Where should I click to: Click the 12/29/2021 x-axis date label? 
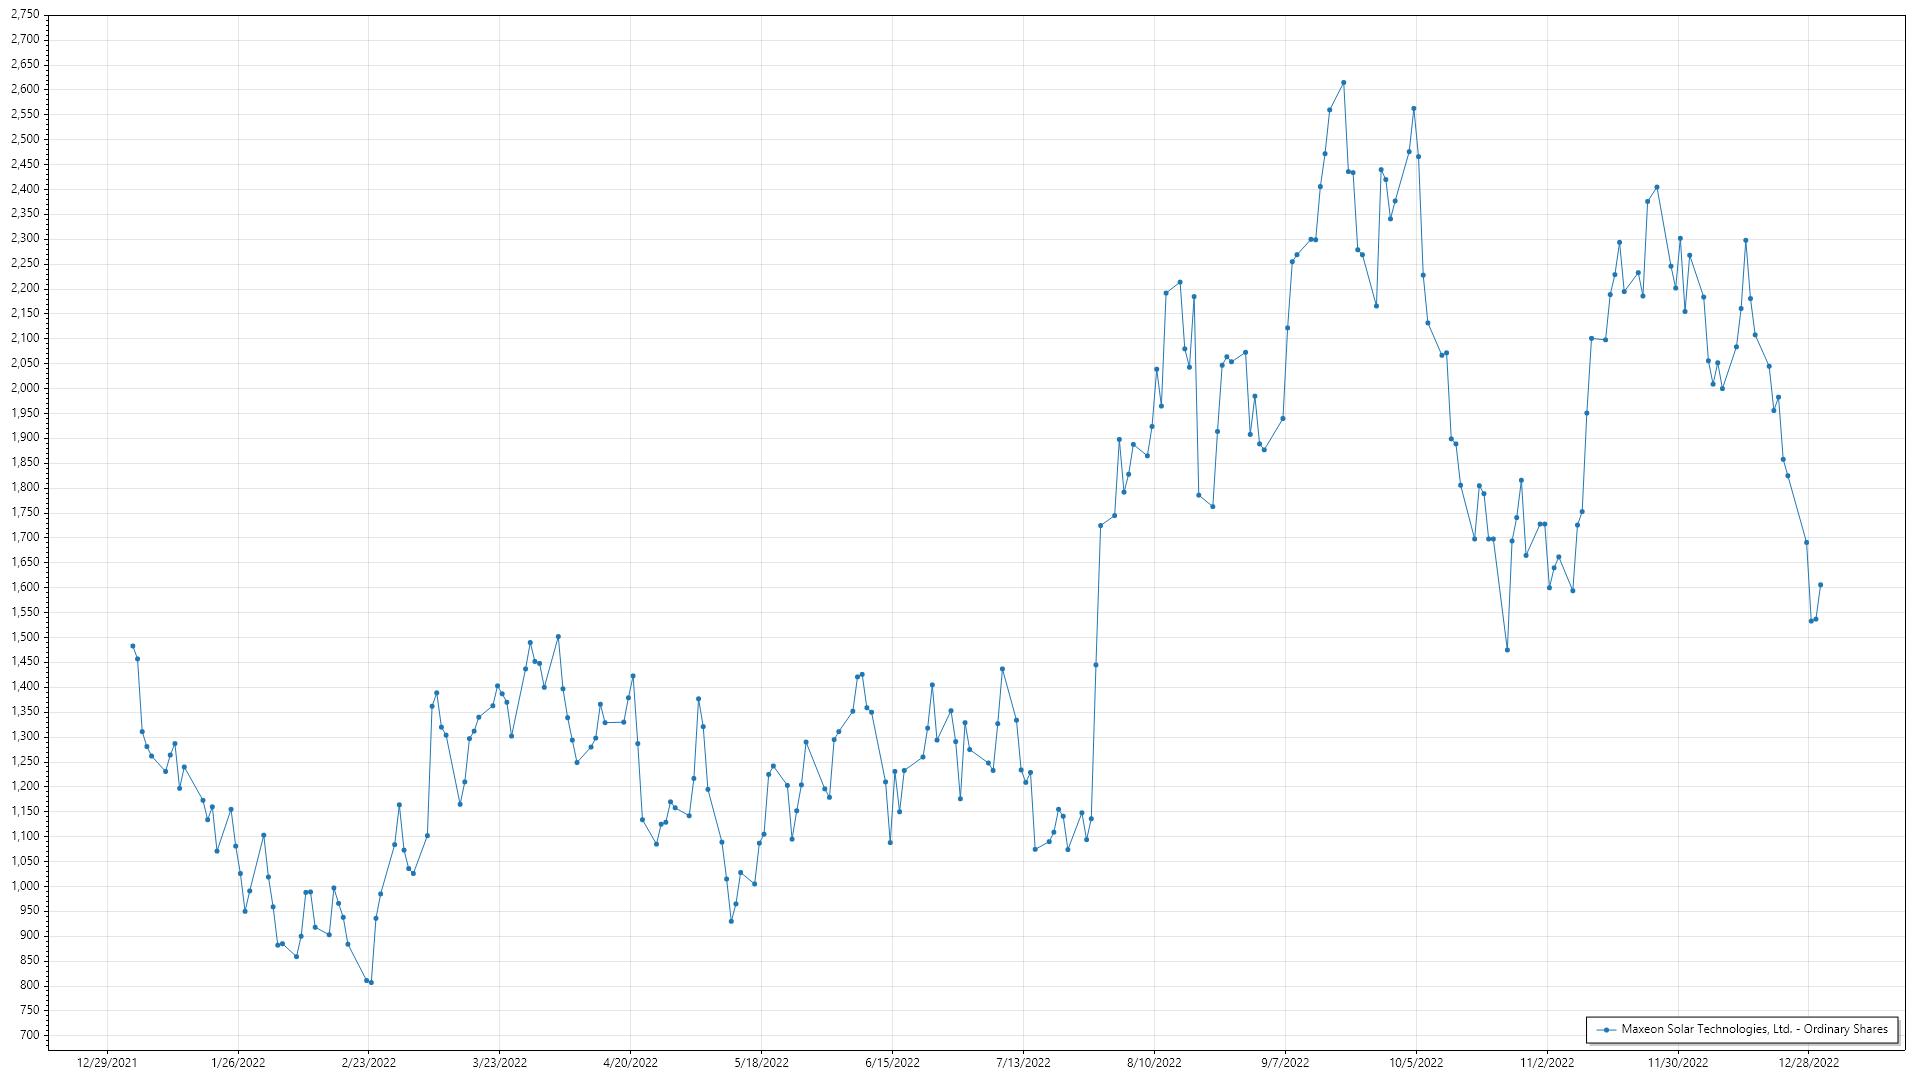(107, 1062)
